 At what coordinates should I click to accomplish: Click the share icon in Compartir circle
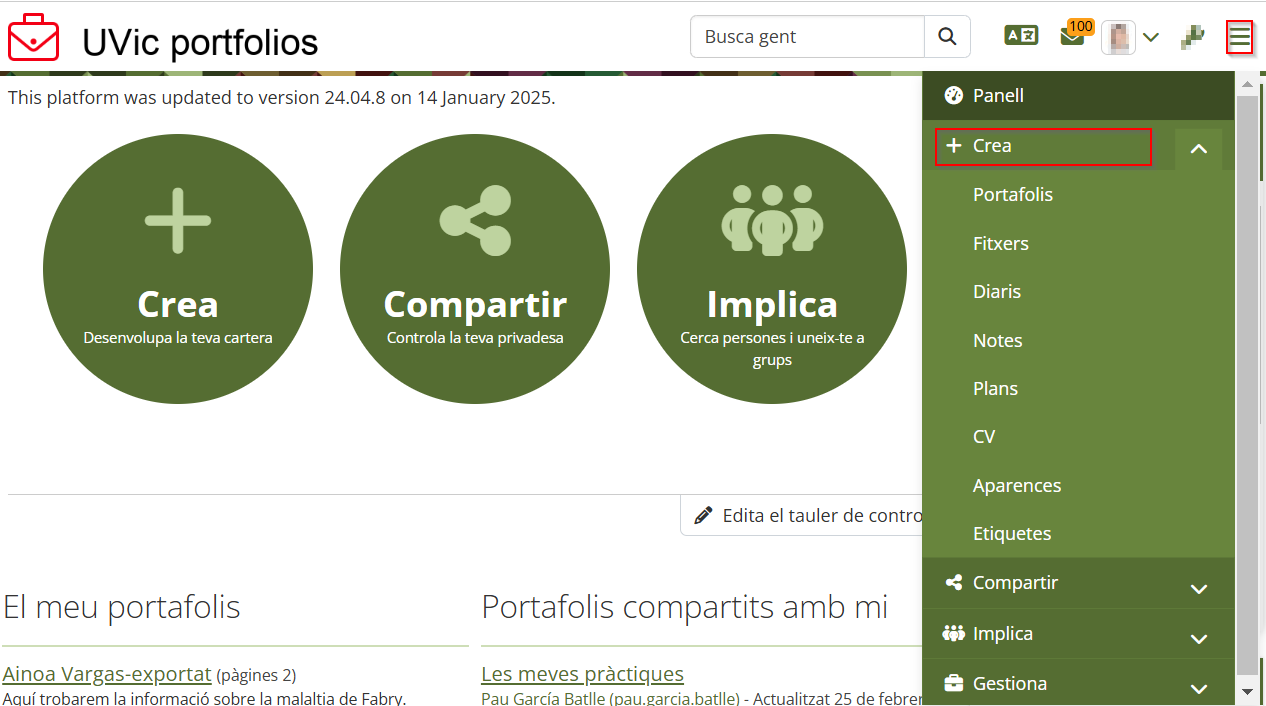[475, 220]
